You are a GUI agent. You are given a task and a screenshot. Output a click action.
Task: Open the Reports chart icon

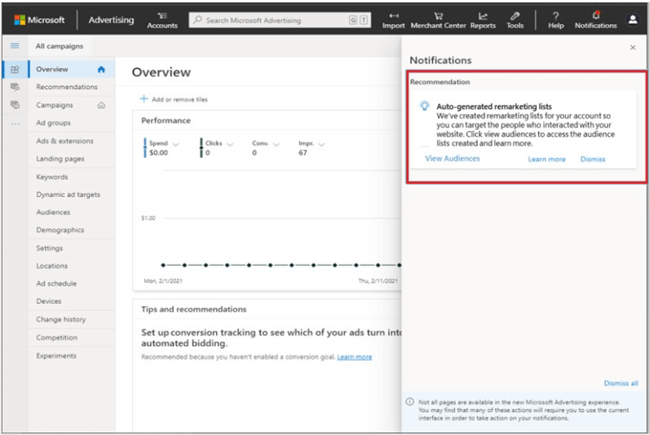pyautogui.click(x=483, y=15)
